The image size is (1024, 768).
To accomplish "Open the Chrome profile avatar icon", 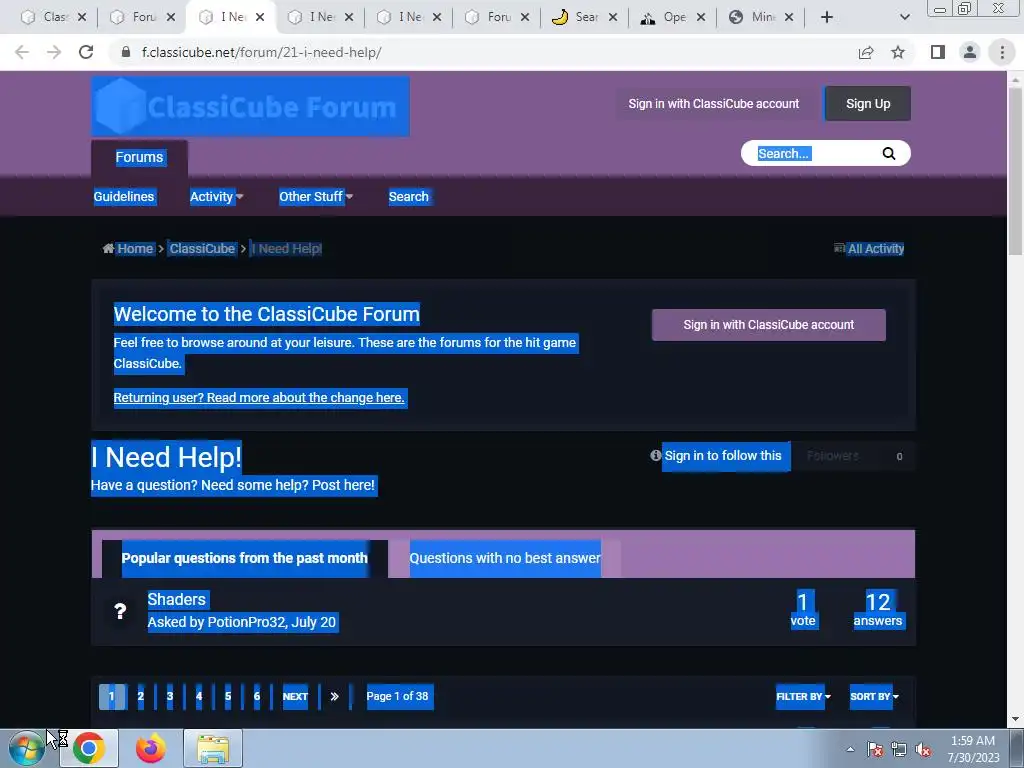I will pyautogui.click(x=970, y=52).
